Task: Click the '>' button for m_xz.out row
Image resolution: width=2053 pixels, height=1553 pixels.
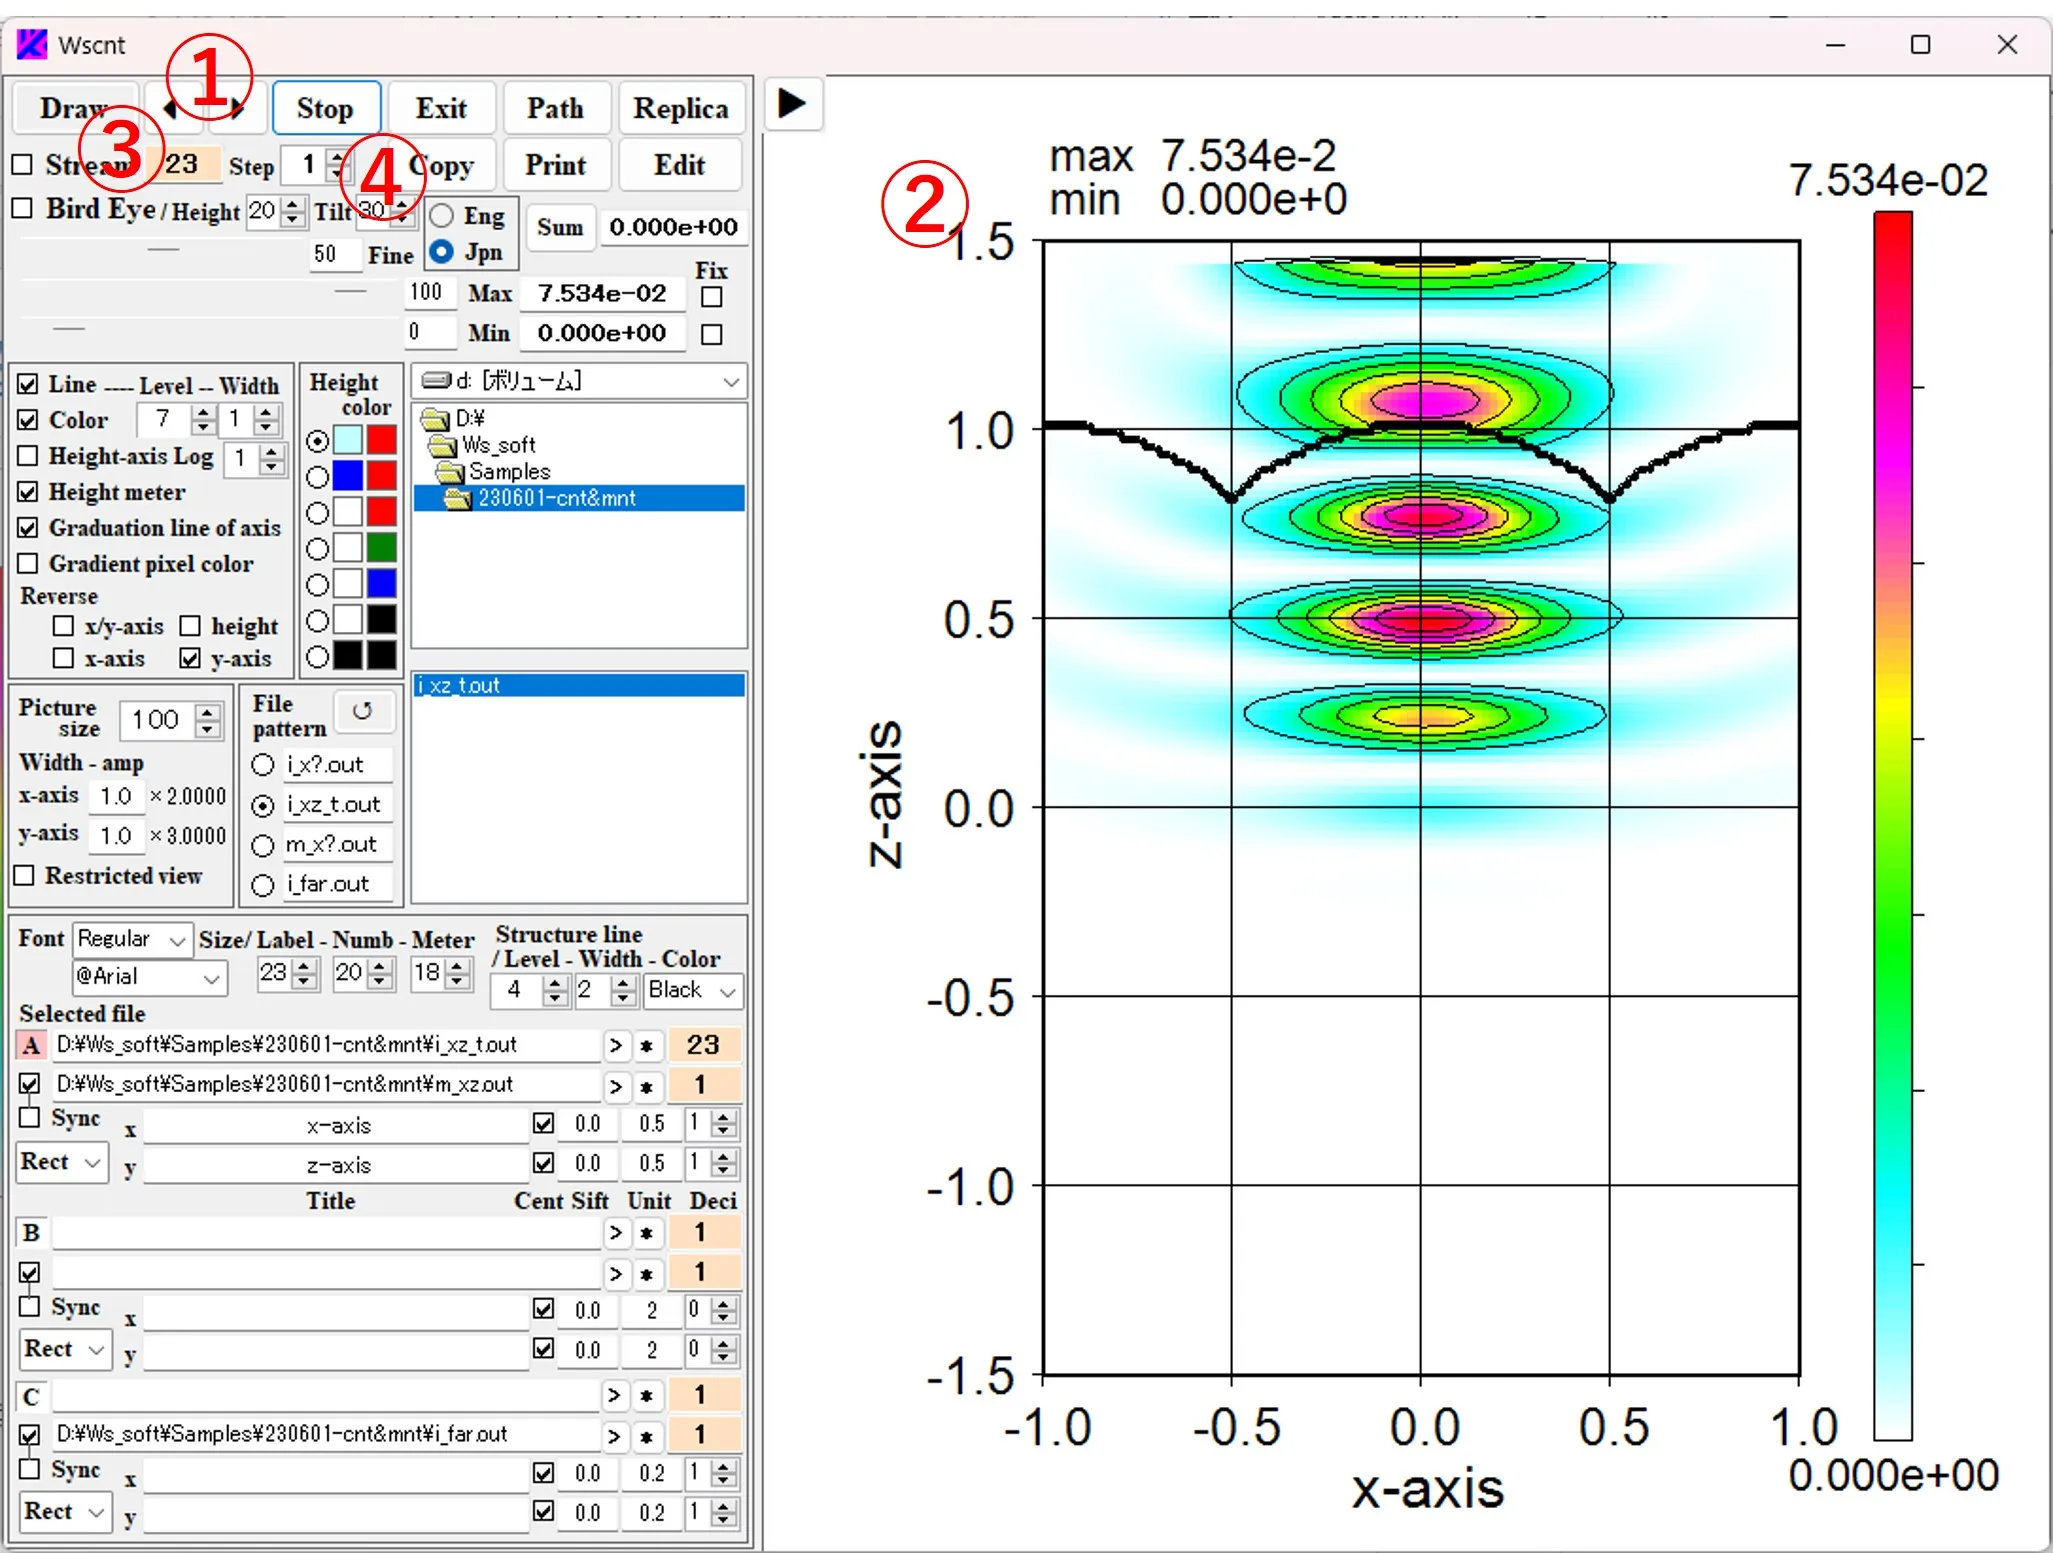Action: pyautogui.click(x=616, y=1085)
